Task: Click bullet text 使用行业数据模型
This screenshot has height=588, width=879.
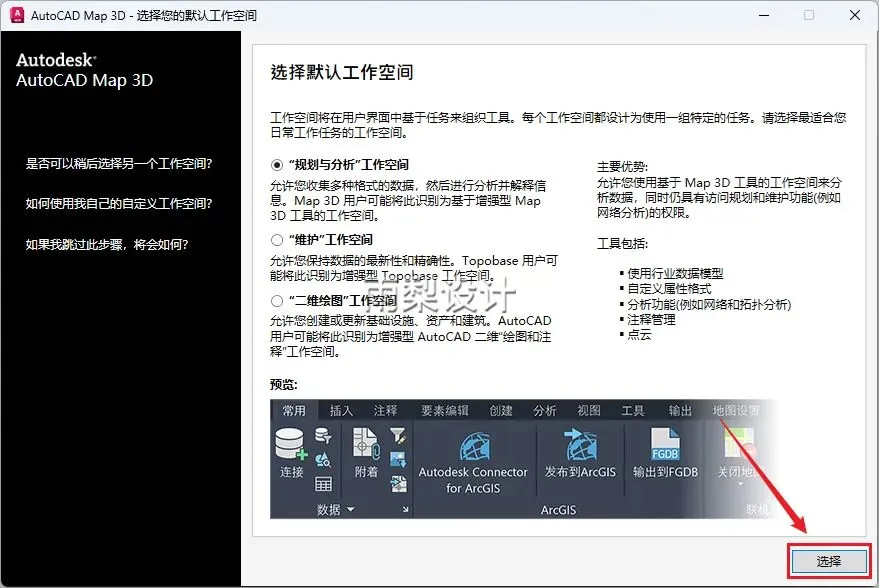Action: 675,274
